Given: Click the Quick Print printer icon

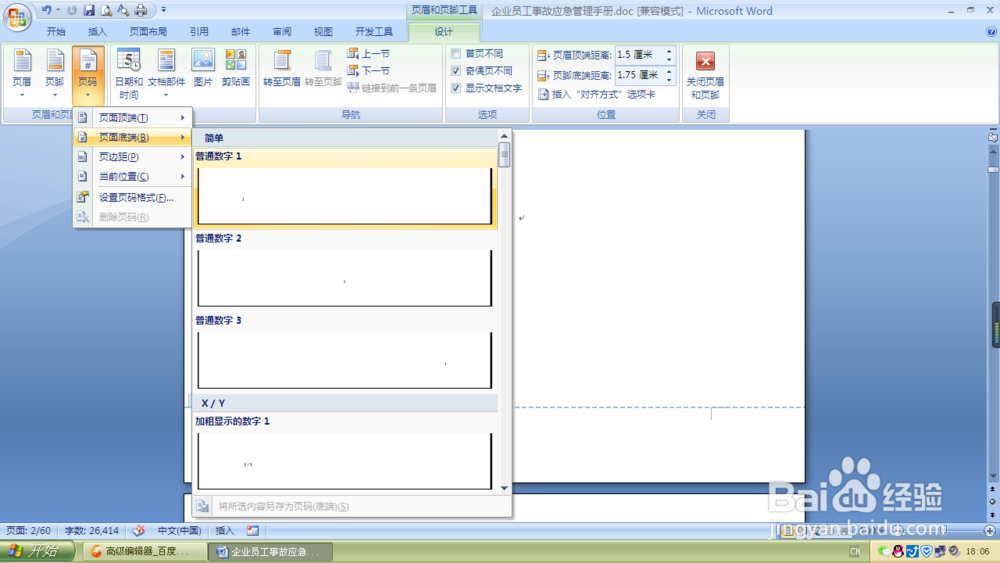Looking at the screenshot, I should point(141,10).
